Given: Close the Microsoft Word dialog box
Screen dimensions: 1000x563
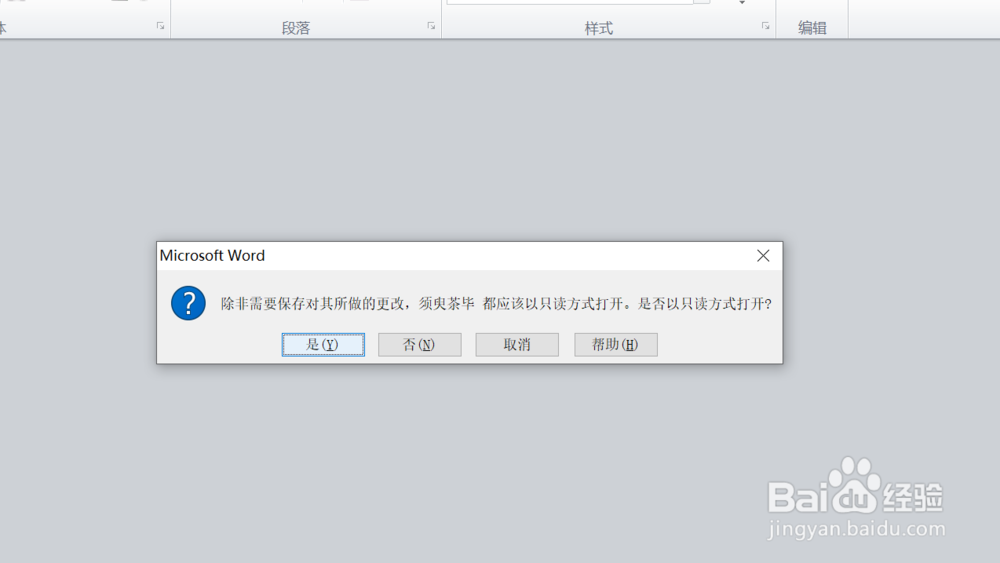Looking at the screenshot, I should pyautogui.click(x=763, y=256).
